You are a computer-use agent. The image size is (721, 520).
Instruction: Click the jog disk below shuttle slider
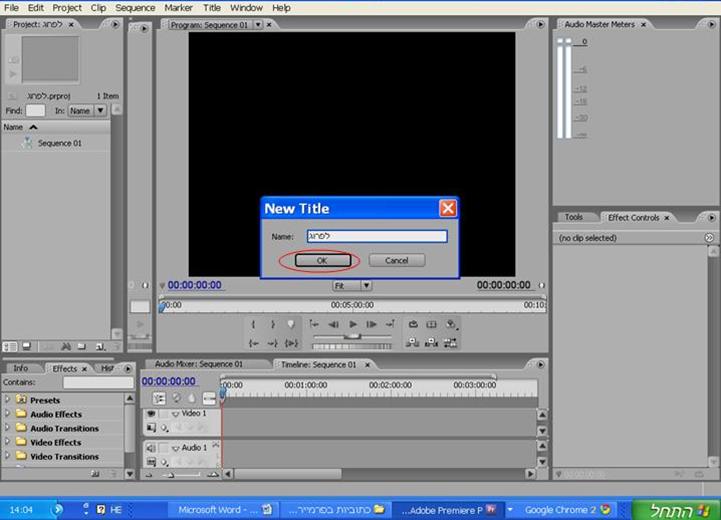tap(352, 346)
